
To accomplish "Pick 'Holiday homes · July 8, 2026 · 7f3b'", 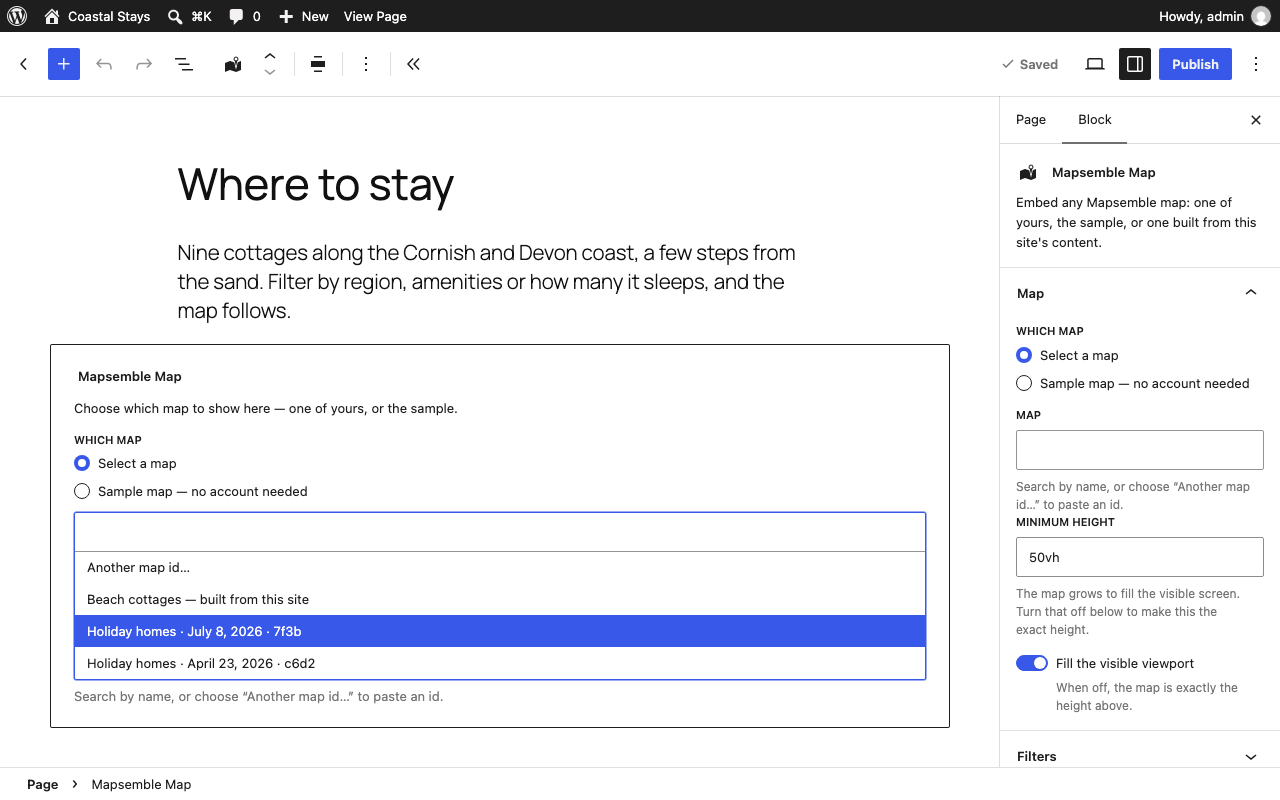I will (500, 631).
